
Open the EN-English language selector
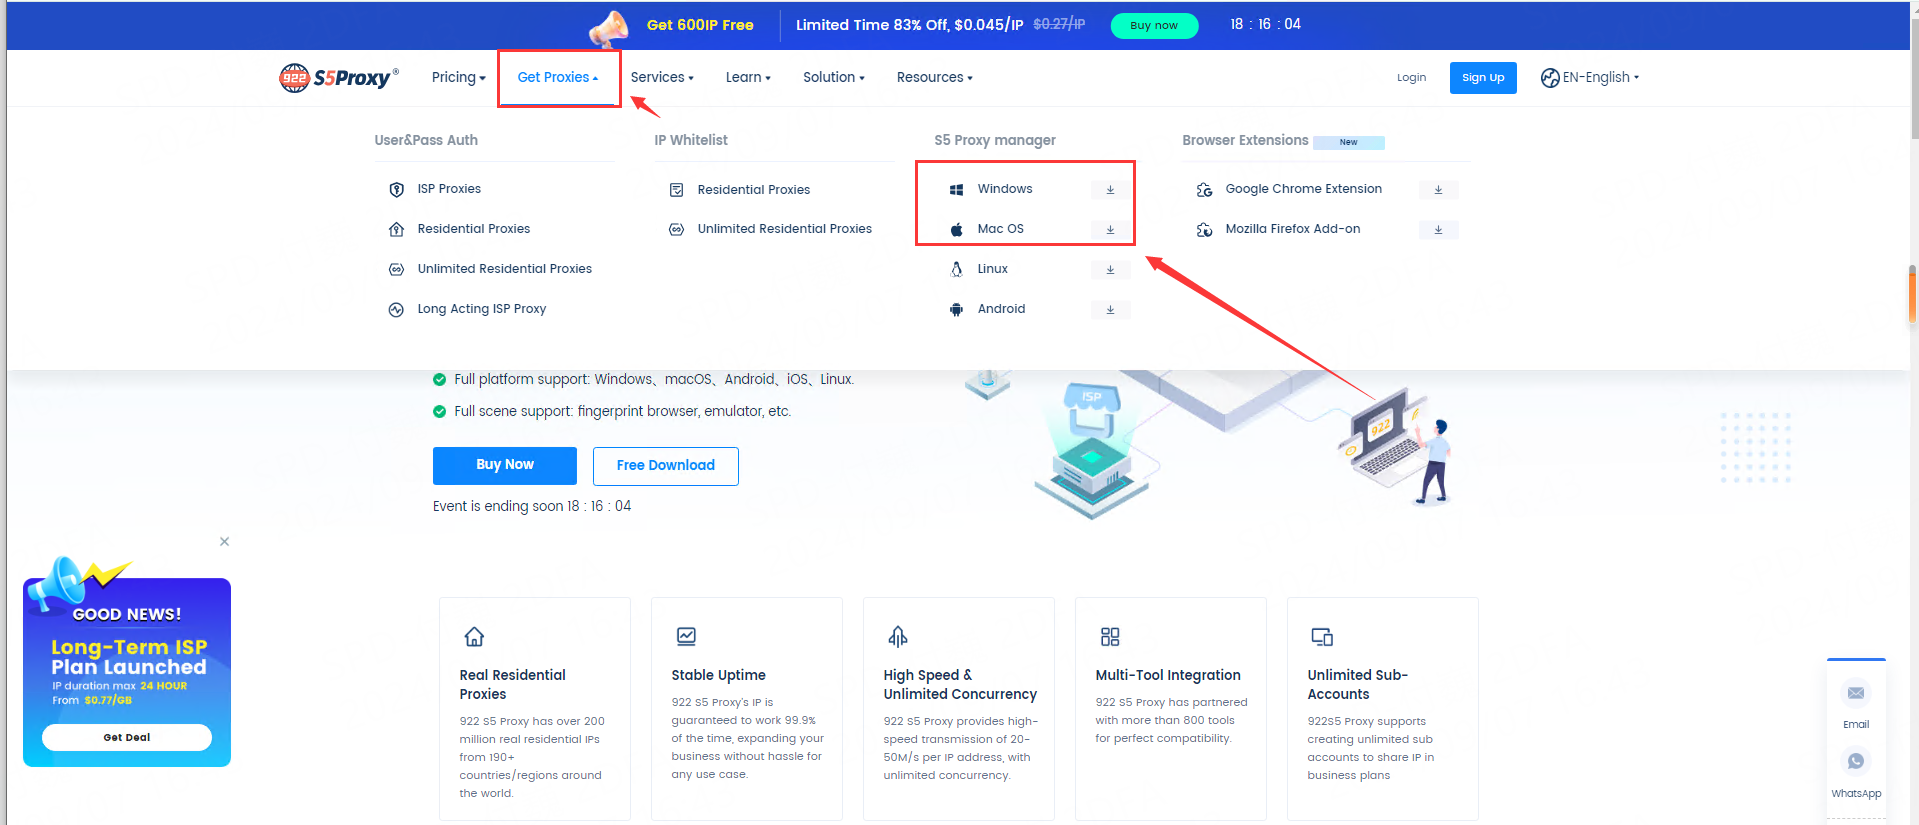tap(1590, 77)
